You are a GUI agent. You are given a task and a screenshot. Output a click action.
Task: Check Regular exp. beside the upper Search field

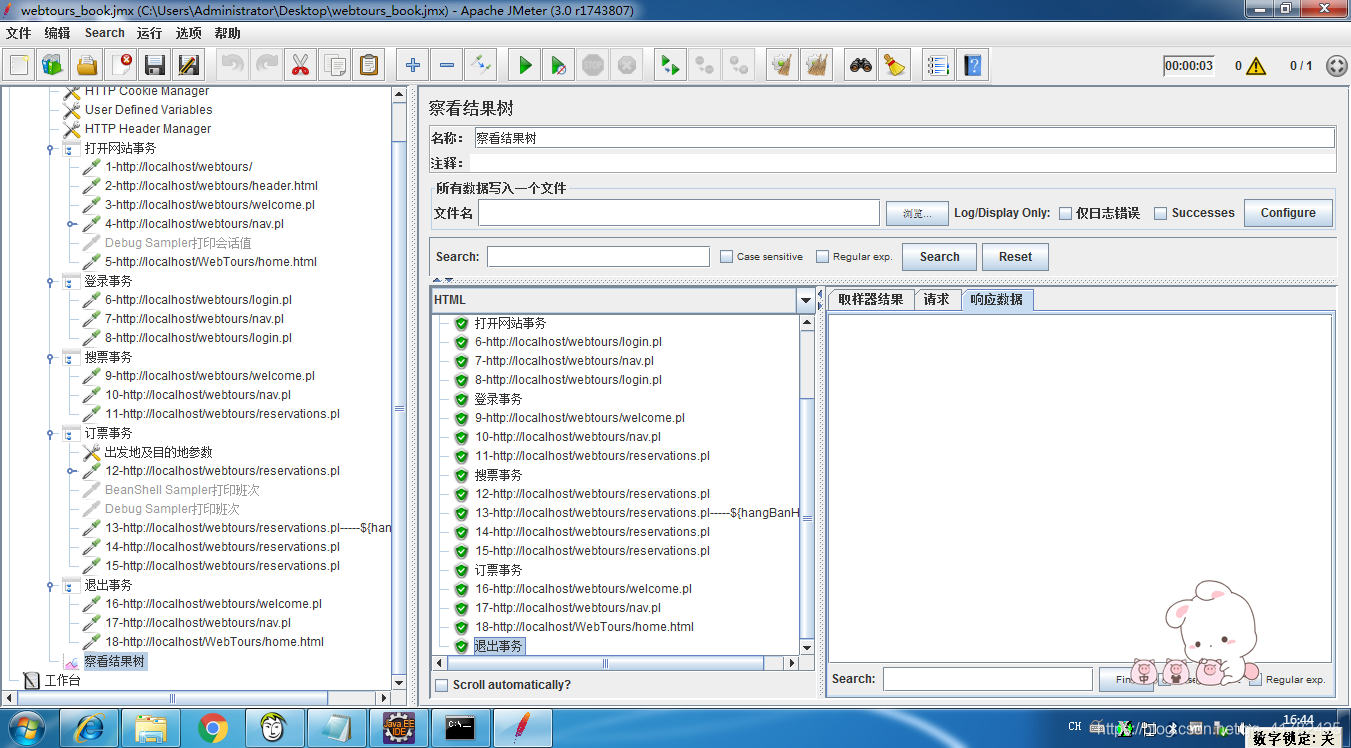(x=823, y=257)
